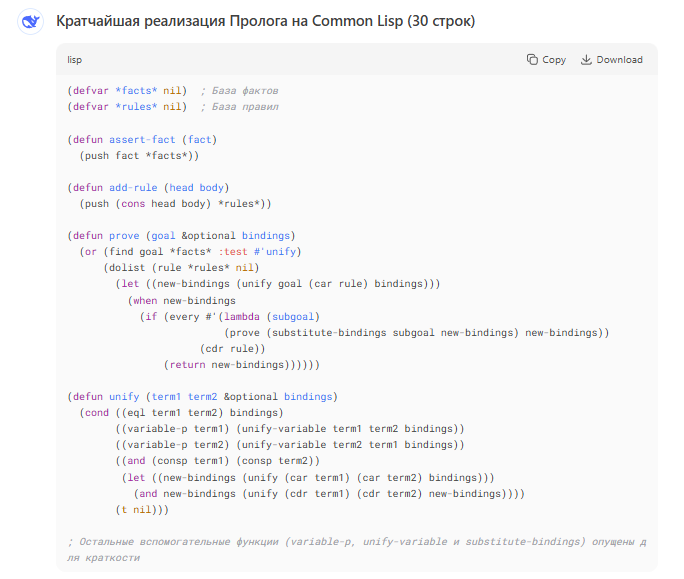Click the line '(defun unify (term1 term2 ...'
This screenshot has height=579, width=684.
point(202,397)
